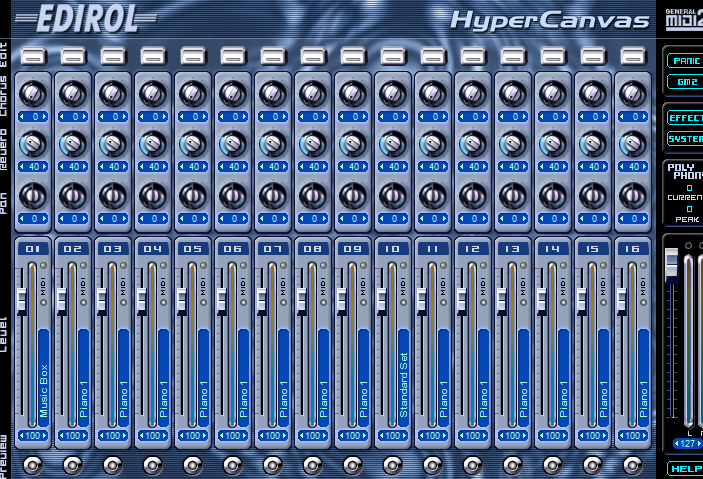Increase part 13 level value with right arrow
This screenshot has height=479, width=703.
(525, 435)
